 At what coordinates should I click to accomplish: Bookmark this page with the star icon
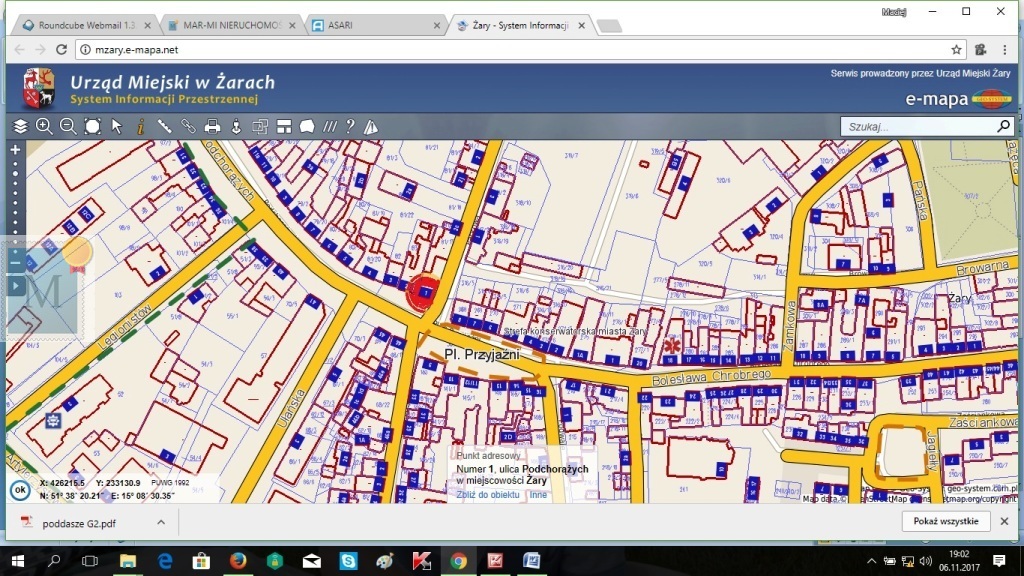coord(956,49)
